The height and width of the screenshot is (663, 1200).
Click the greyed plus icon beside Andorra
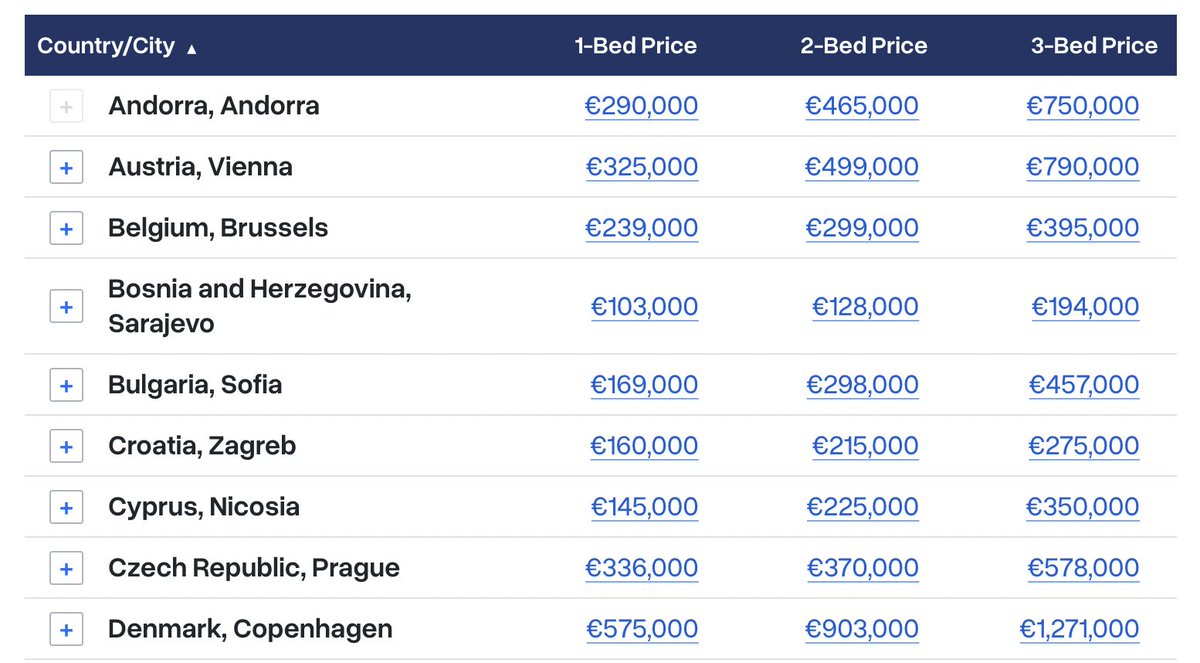point(66,106)
